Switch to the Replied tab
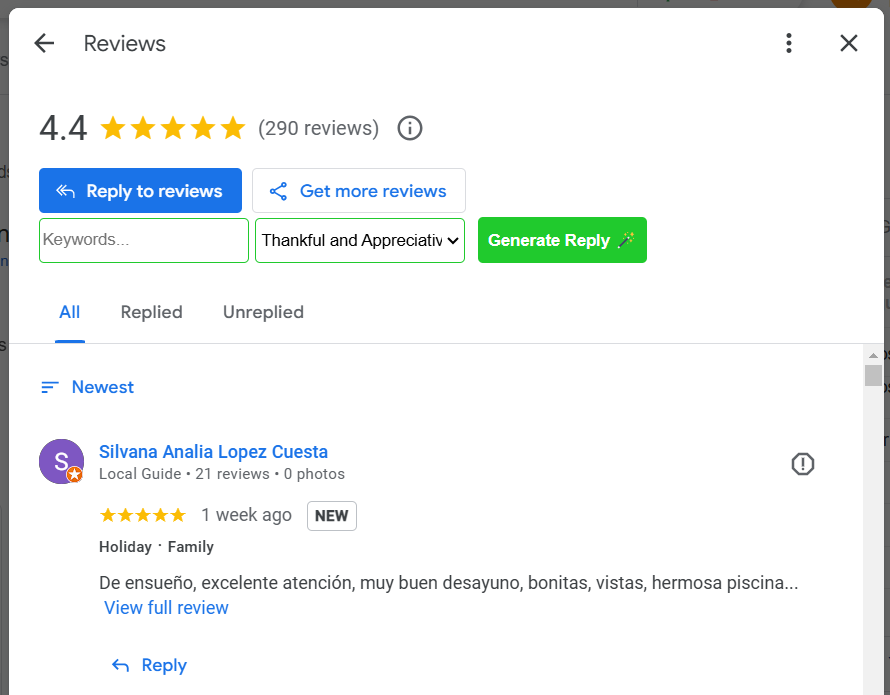Viewport: 890px width, 695px height. tap(152, 312)
